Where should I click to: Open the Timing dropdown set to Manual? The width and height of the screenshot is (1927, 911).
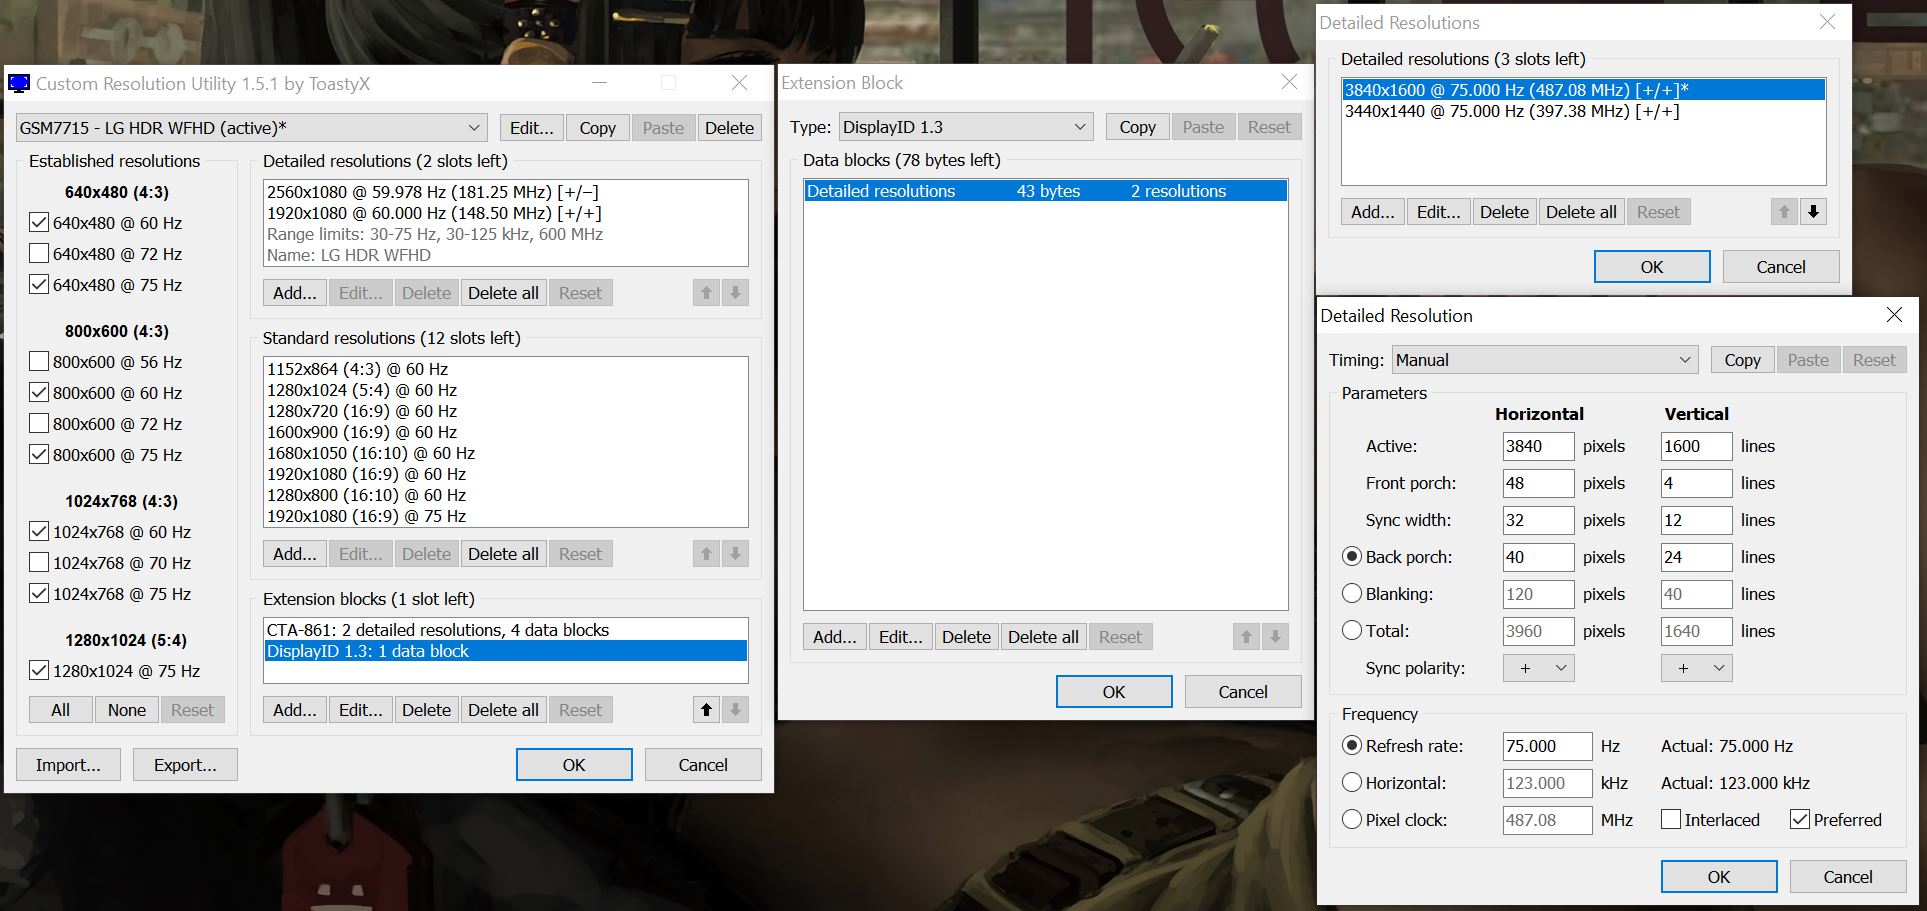1545,360
